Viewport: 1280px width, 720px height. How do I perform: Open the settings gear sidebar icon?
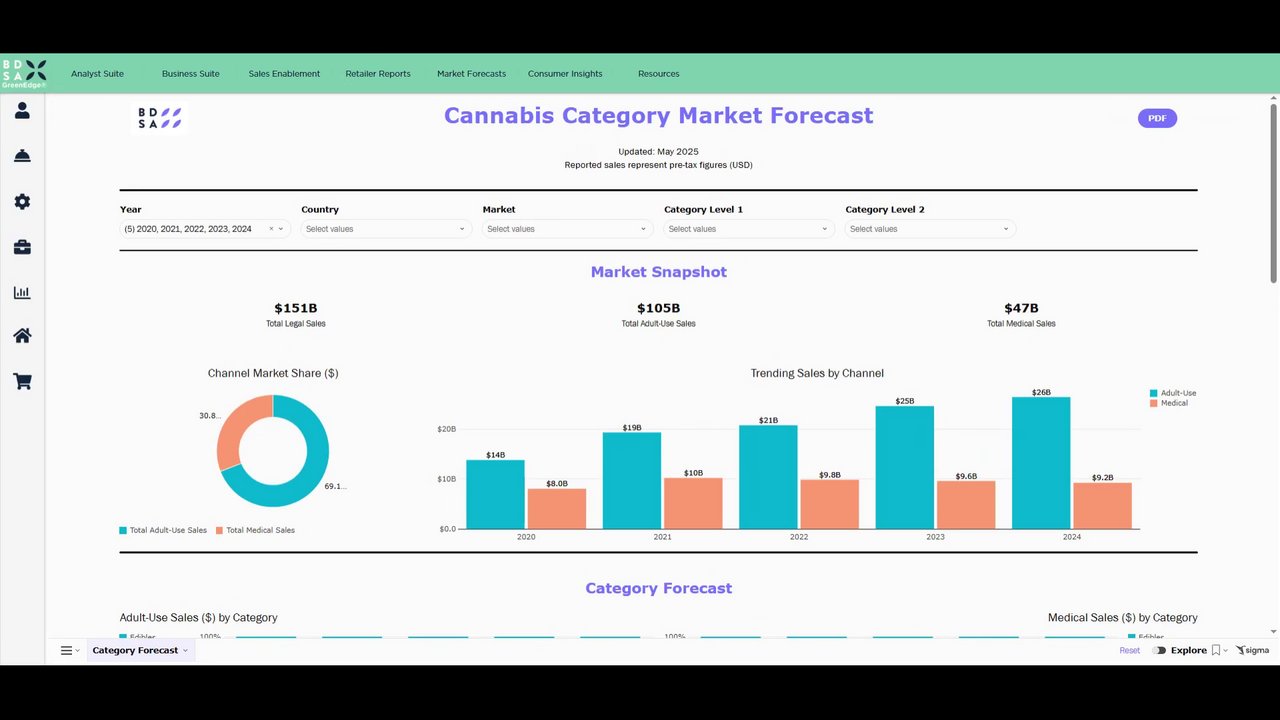(x=22, y=202)
